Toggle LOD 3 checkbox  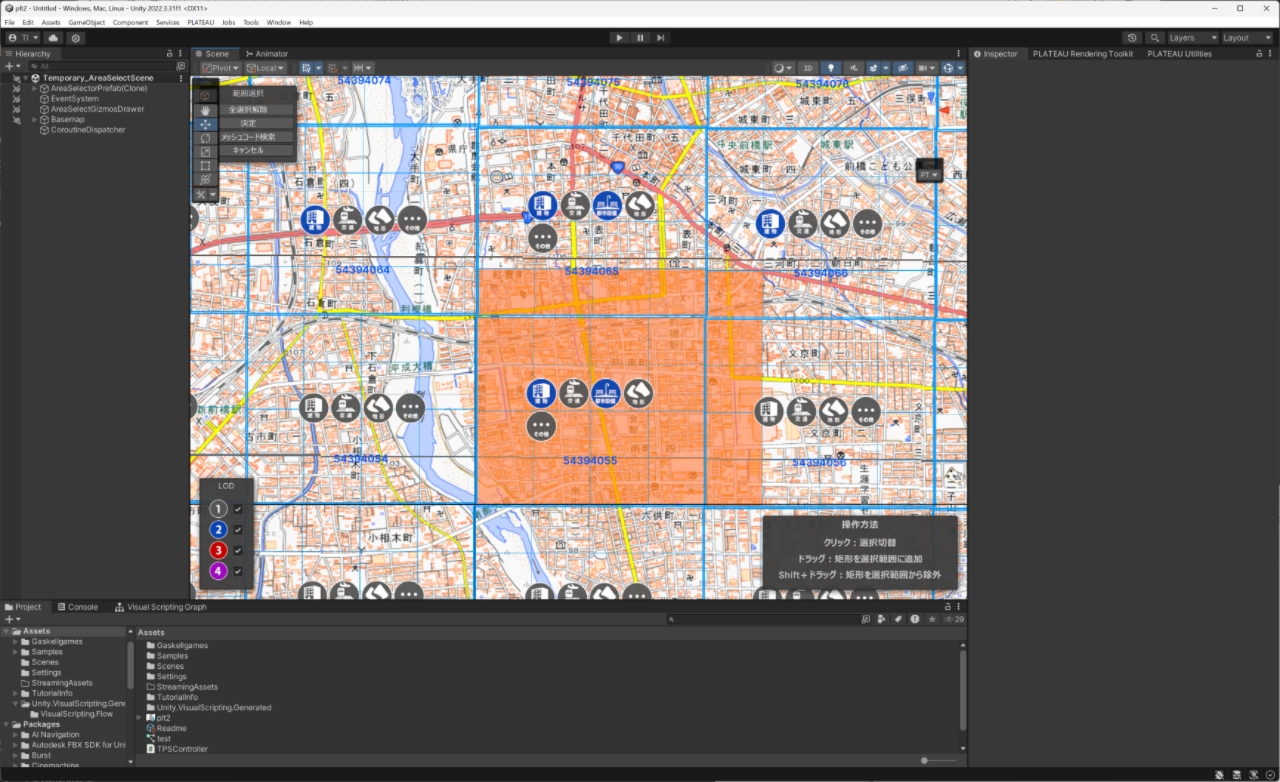[x=238, y=551]
